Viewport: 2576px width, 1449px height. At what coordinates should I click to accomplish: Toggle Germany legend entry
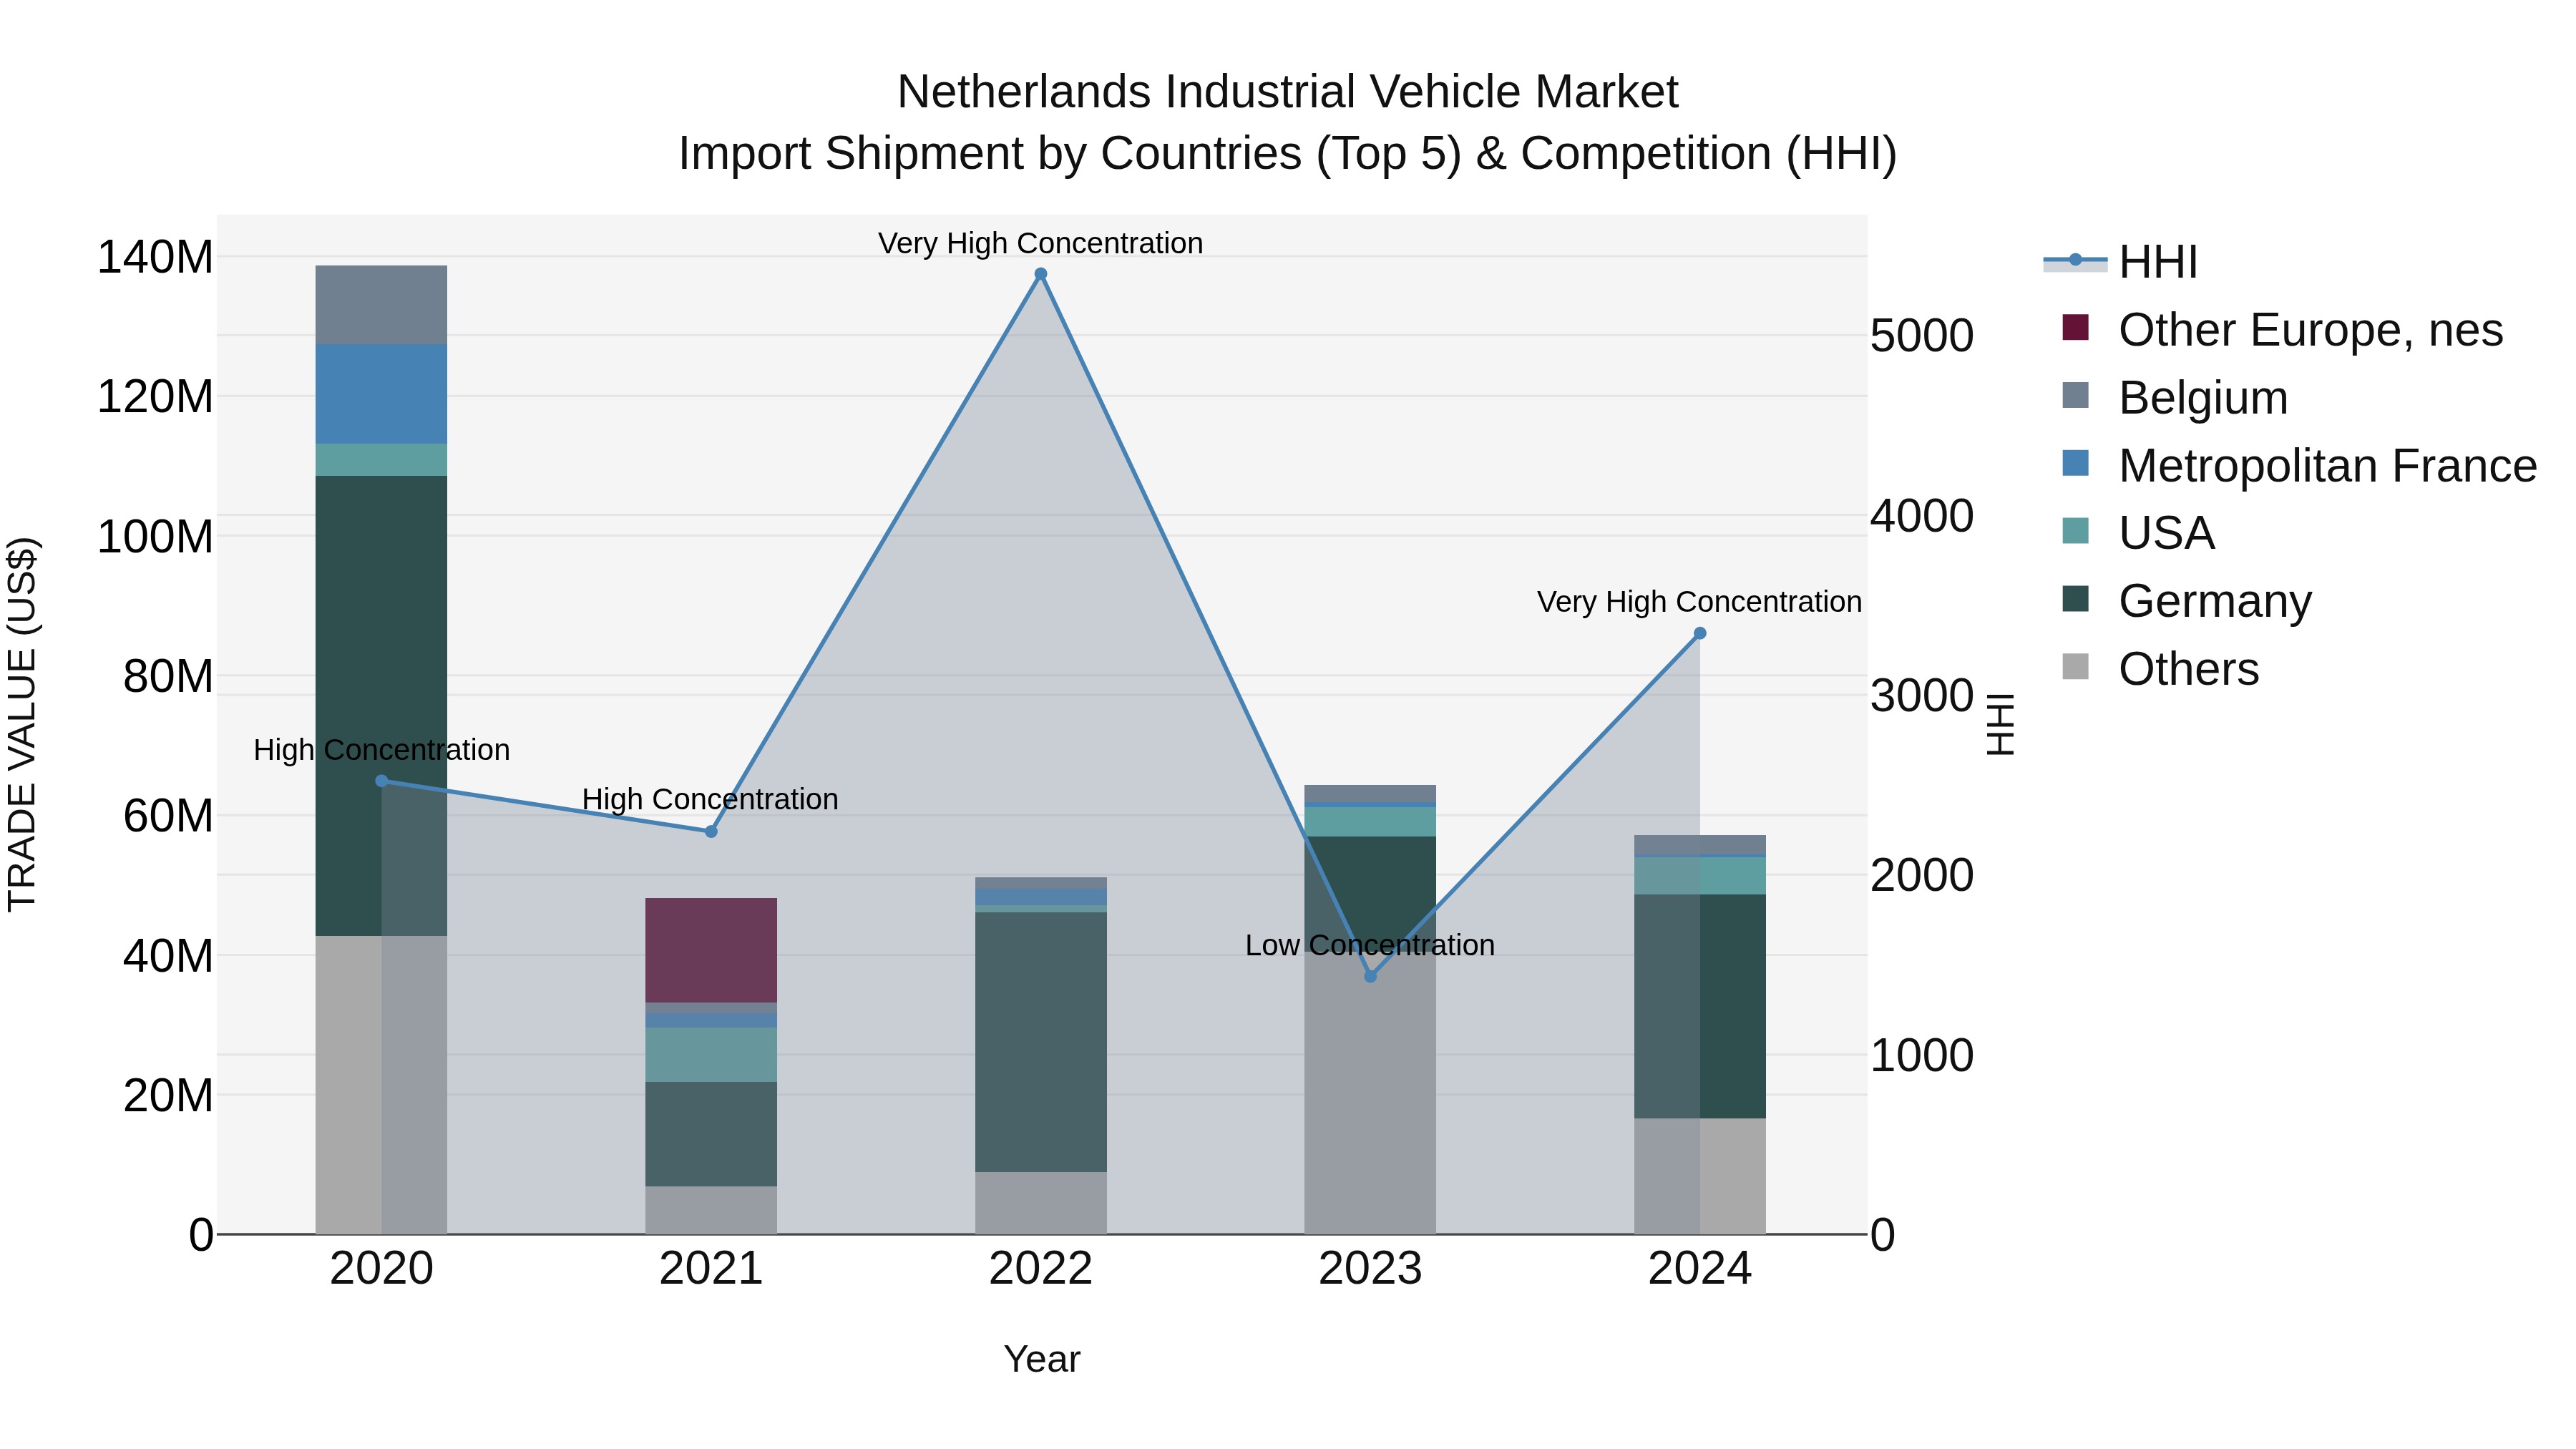(2186, 600)
